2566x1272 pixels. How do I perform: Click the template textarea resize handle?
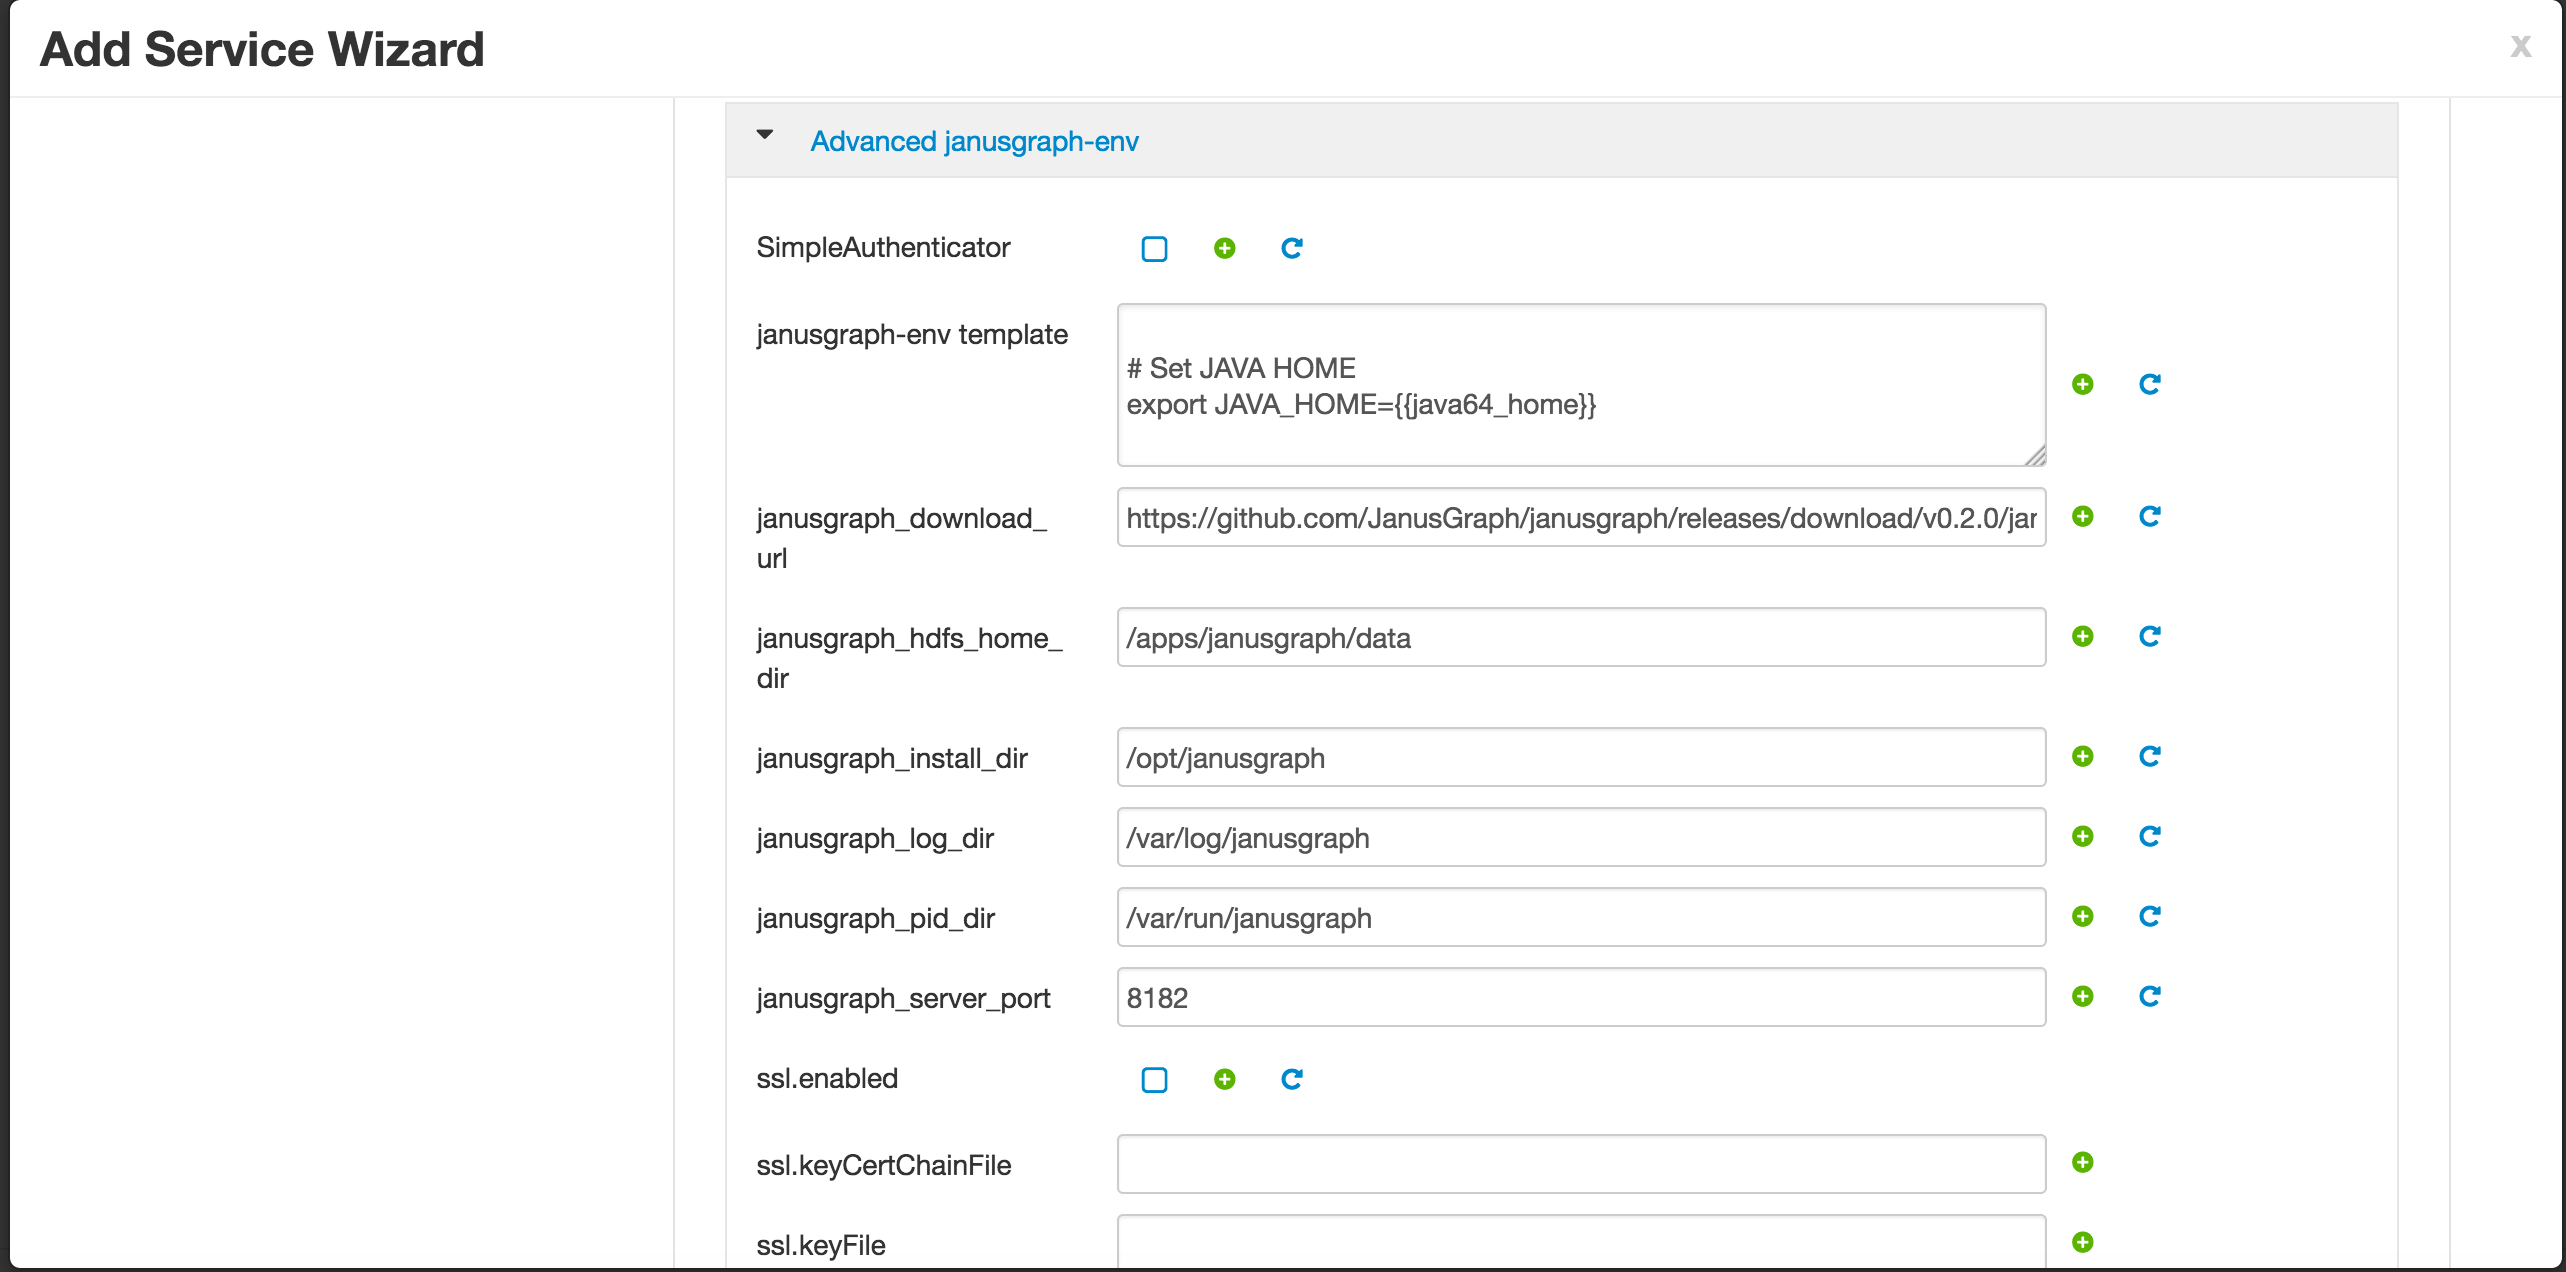[2035, 455]
